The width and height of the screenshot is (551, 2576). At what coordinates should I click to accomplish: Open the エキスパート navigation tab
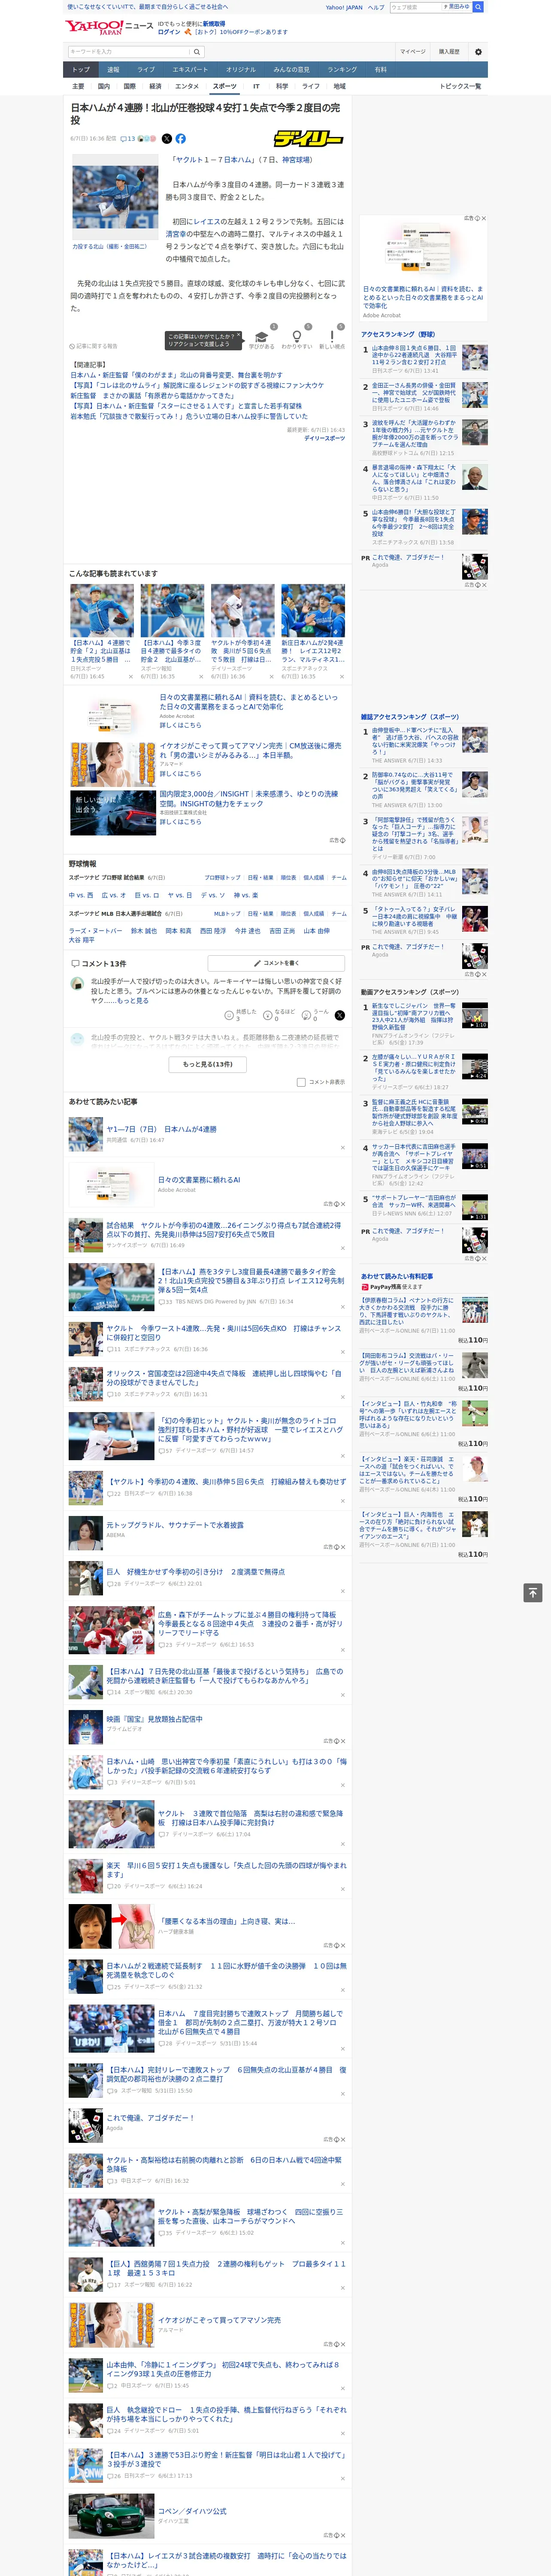pyautogui.click(x=190, y=70)
